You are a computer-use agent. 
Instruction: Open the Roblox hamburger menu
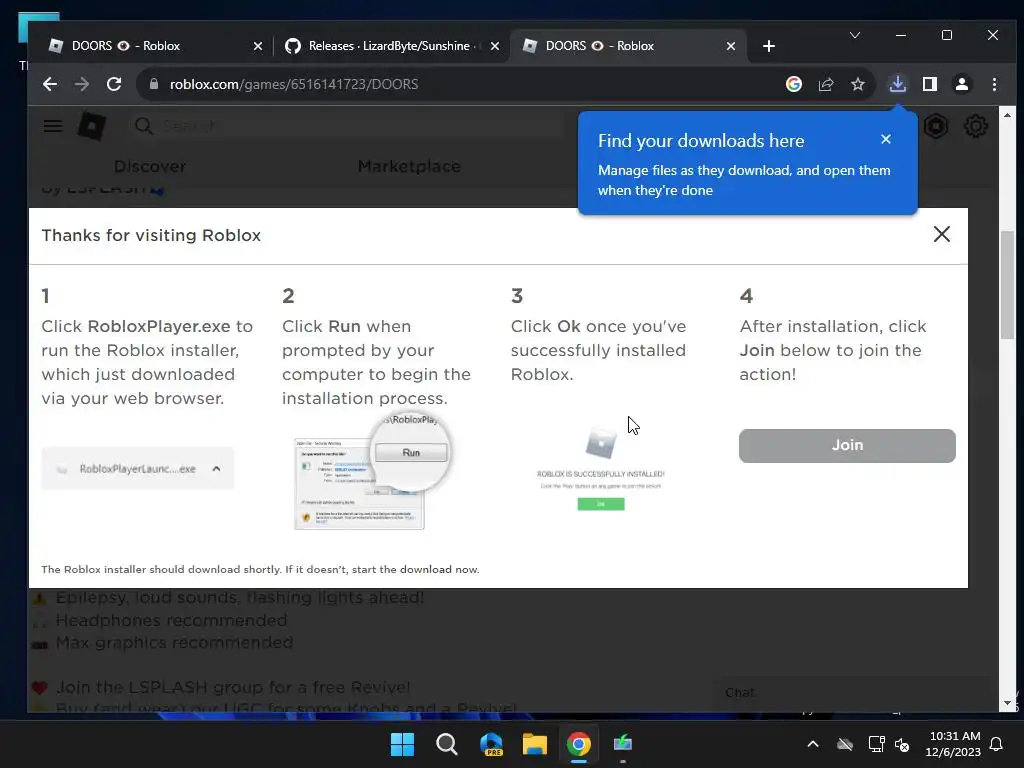pos(53,126)
